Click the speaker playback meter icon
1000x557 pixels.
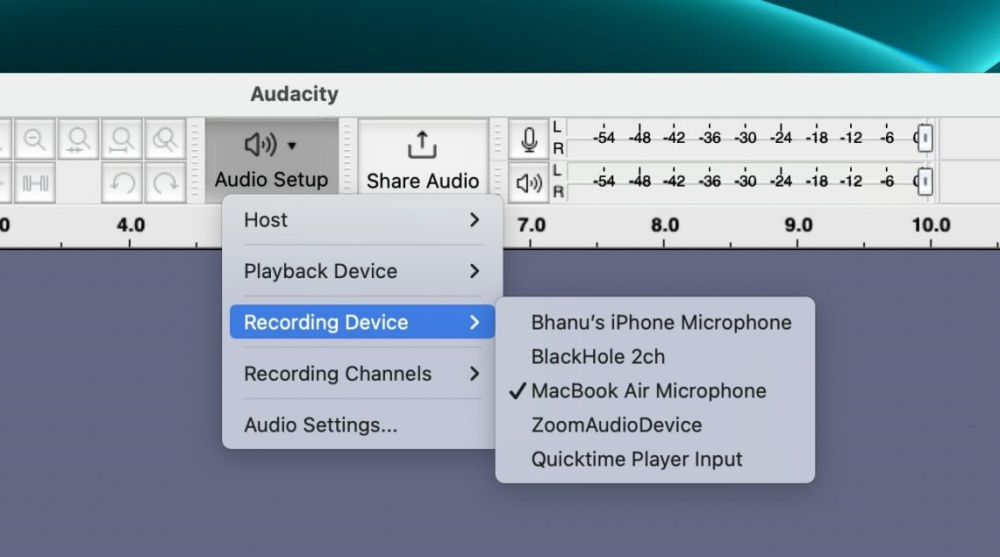[x=529, y=184]
